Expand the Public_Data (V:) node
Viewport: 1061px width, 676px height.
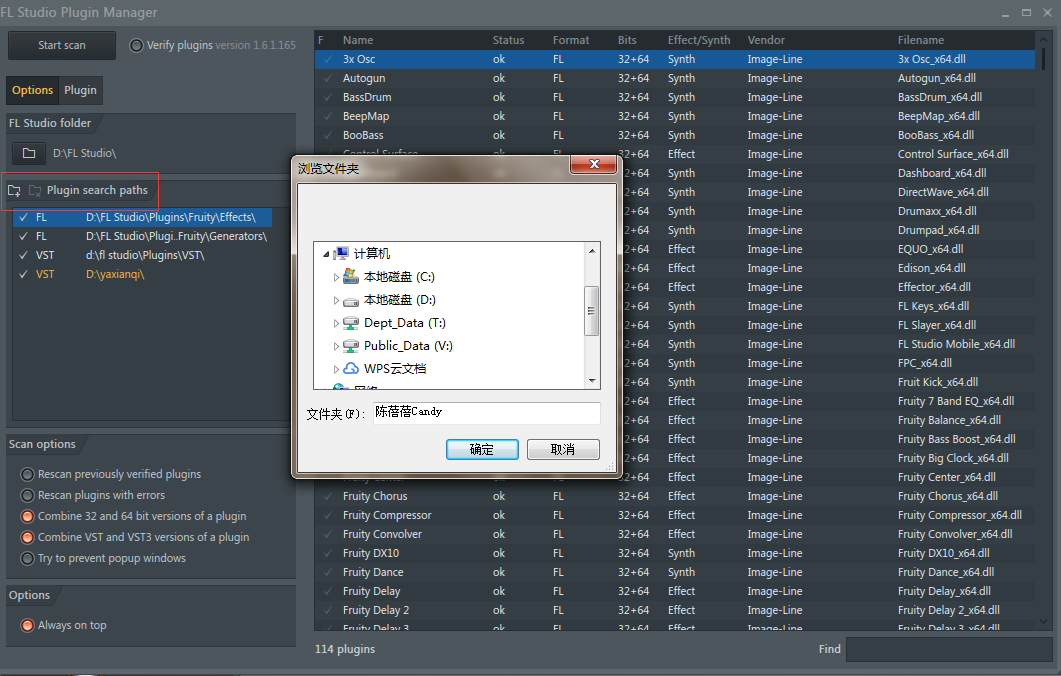click(x=336, y=346)
